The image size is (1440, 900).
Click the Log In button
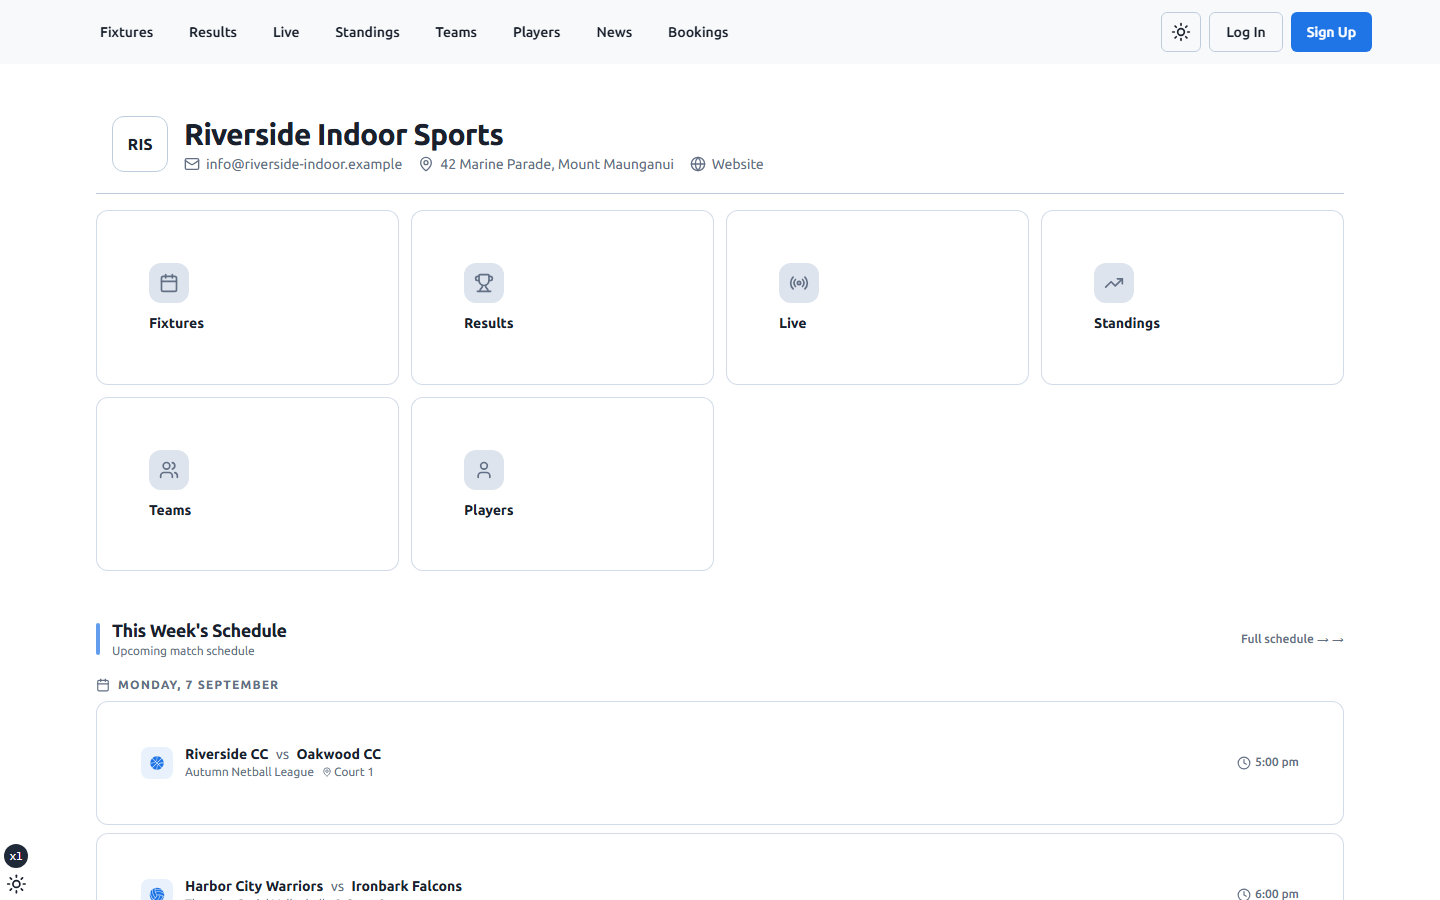tap(1246, 32)
